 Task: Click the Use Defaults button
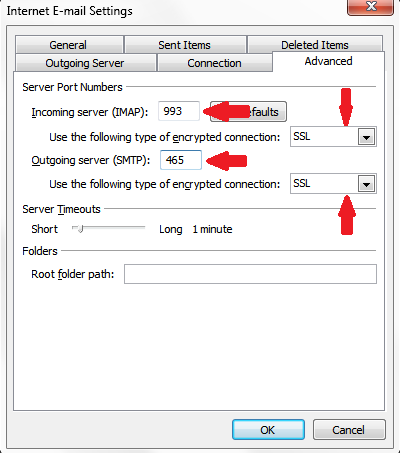click(248, 112)
